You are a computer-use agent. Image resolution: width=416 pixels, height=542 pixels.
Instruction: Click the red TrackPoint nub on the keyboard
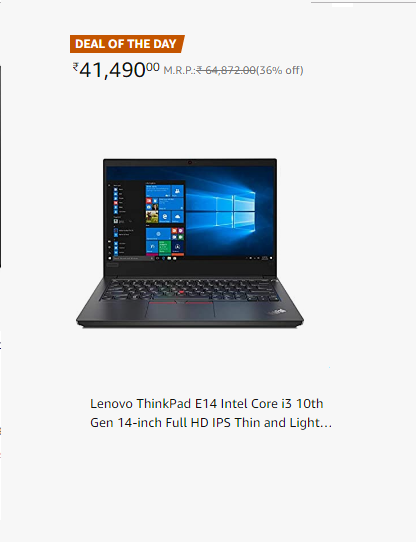tap(181, 293)
